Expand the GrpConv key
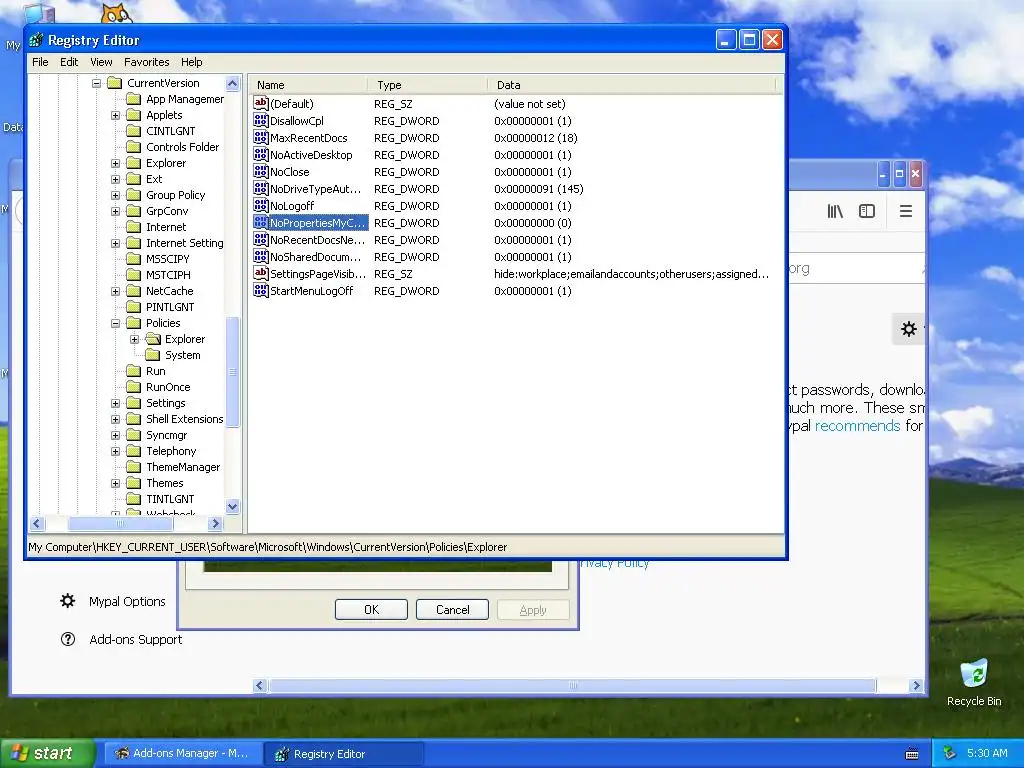The width and height of the screenshot is (1024, 768). (x=116, y=211)
